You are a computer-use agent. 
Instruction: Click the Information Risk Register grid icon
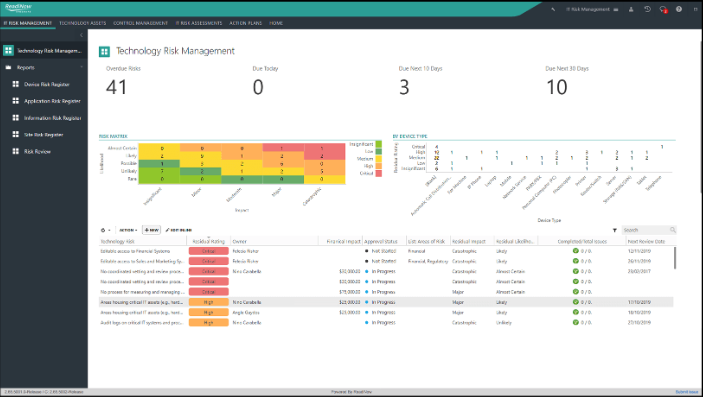tap(16, 118)
